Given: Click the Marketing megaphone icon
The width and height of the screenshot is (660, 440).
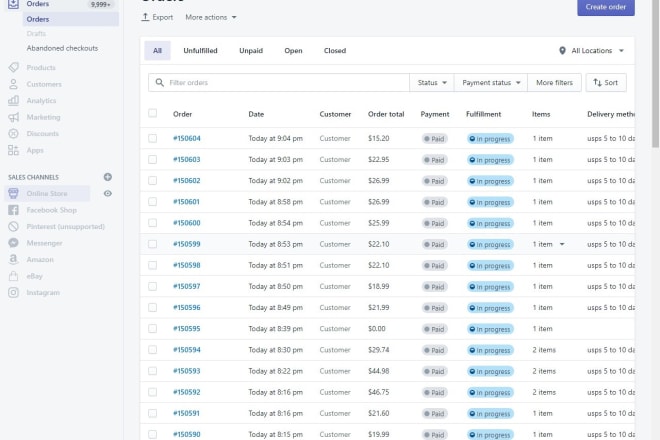Looking at the screenshot, I should click(x=13, y=117).
